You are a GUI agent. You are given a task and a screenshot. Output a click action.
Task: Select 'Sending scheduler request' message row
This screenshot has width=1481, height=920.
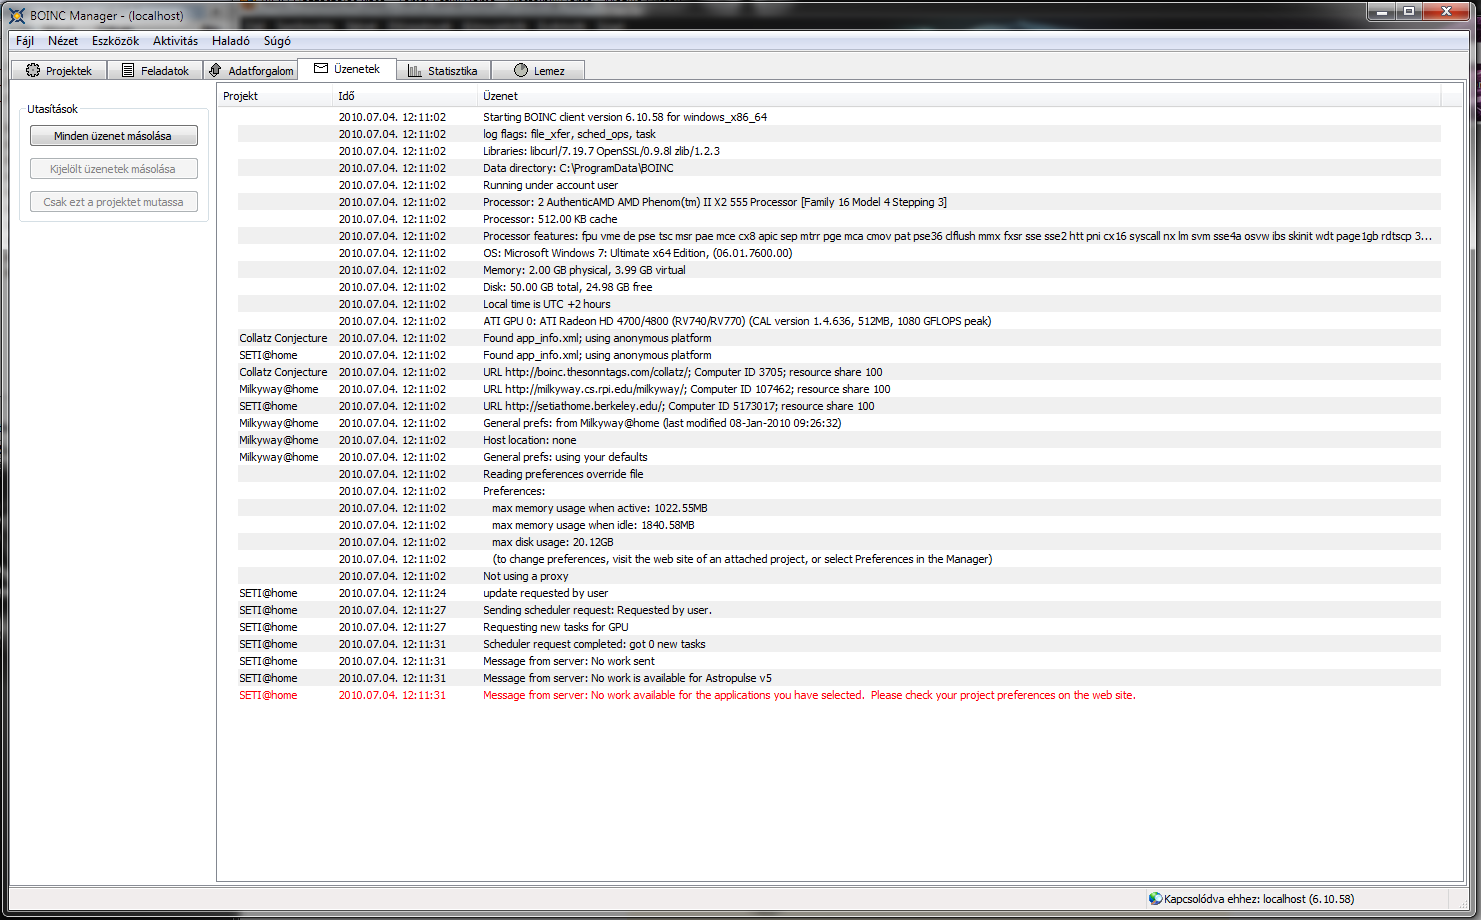click(839, 610)
